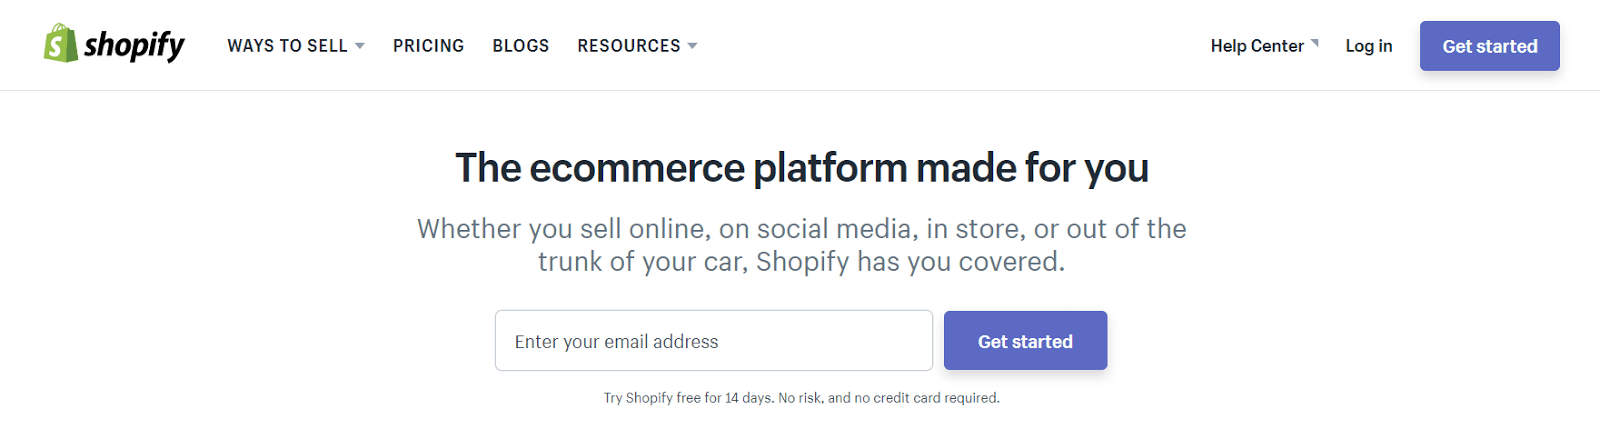Expand the arrow beside RESOURCES
This screenshot has height=439, width=1600.
click(x=693, y=46)
